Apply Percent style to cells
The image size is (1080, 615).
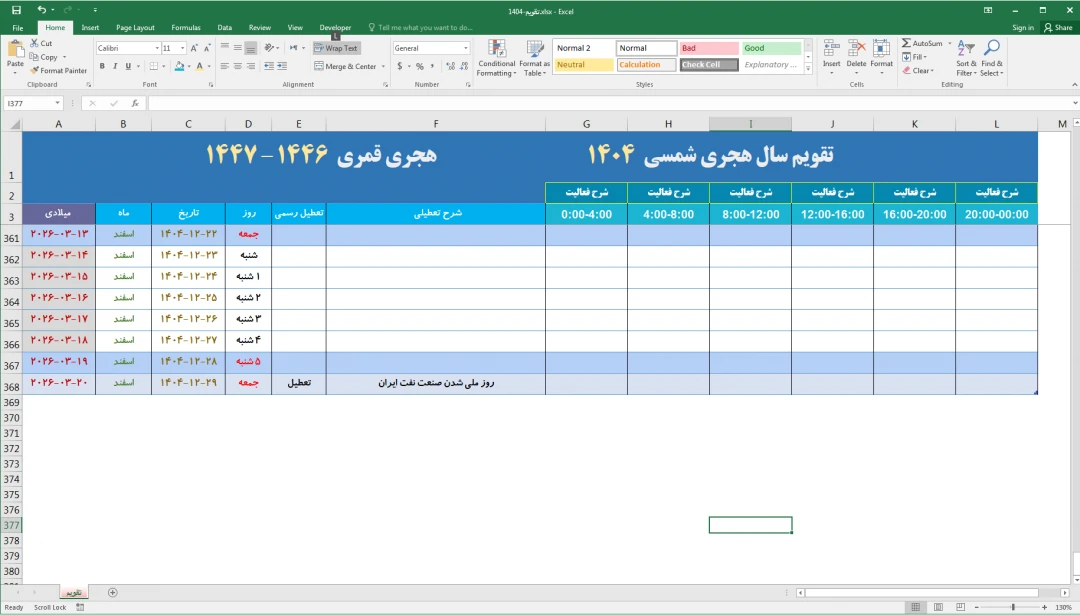[x=419, y=66]
